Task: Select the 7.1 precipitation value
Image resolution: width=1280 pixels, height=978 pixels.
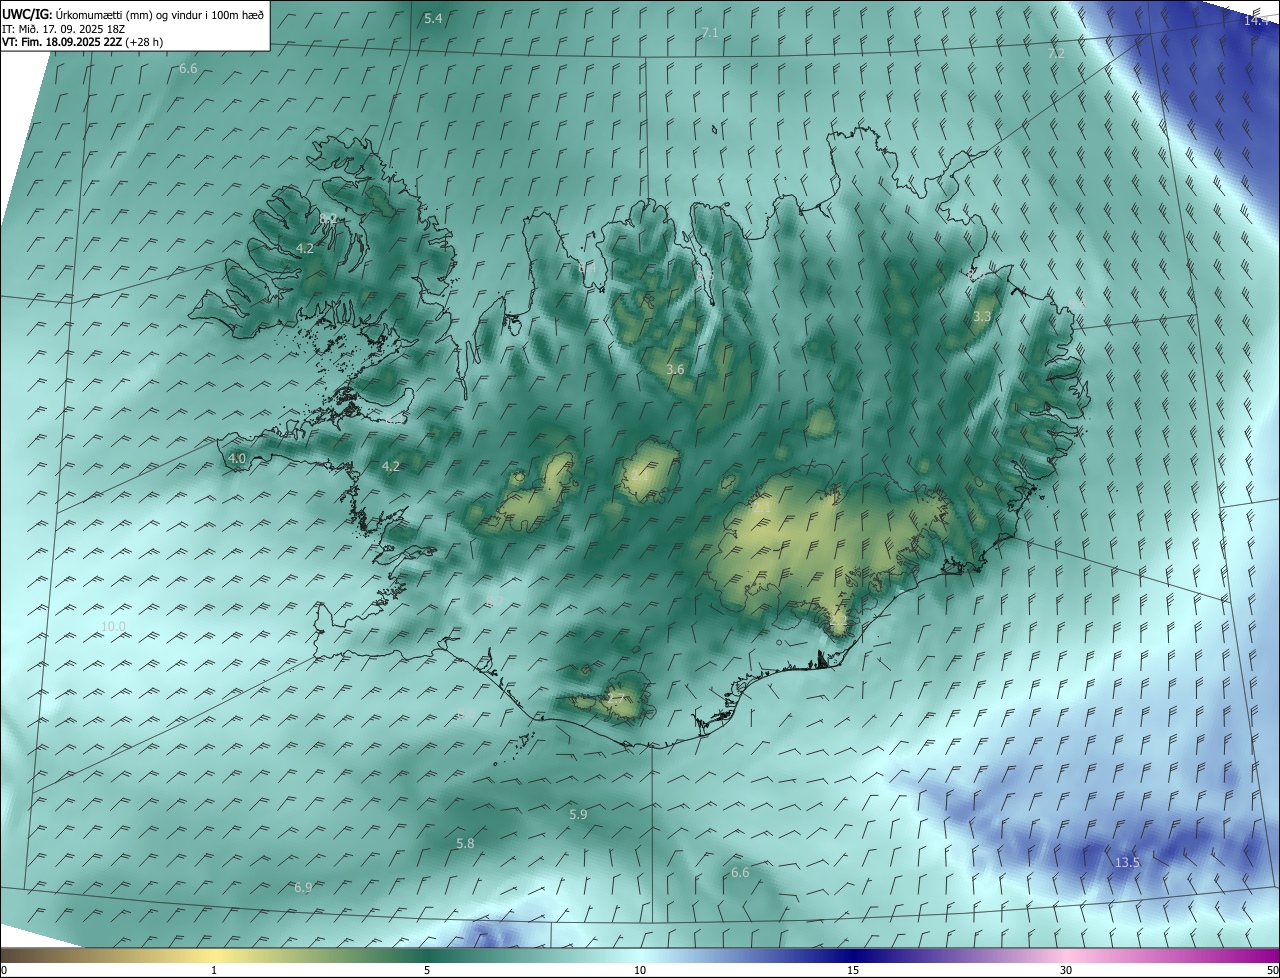Action: [710, 33]
